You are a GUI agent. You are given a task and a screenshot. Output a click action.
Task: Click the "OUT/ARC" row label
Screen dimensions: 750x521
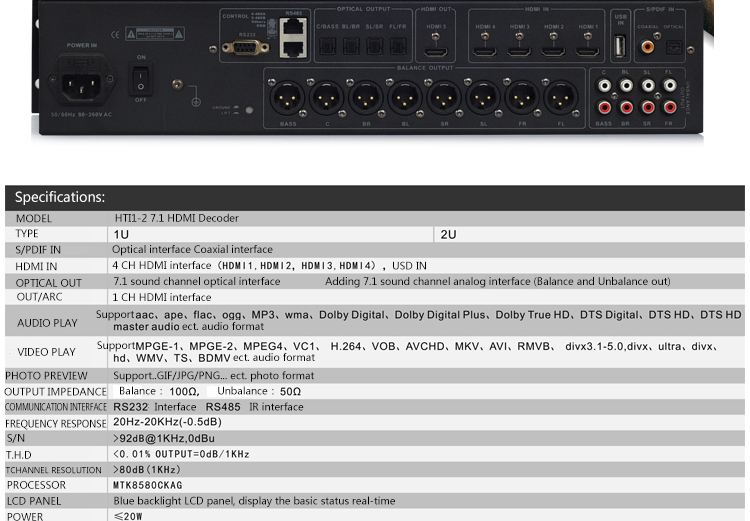click(x=39, y=297)
